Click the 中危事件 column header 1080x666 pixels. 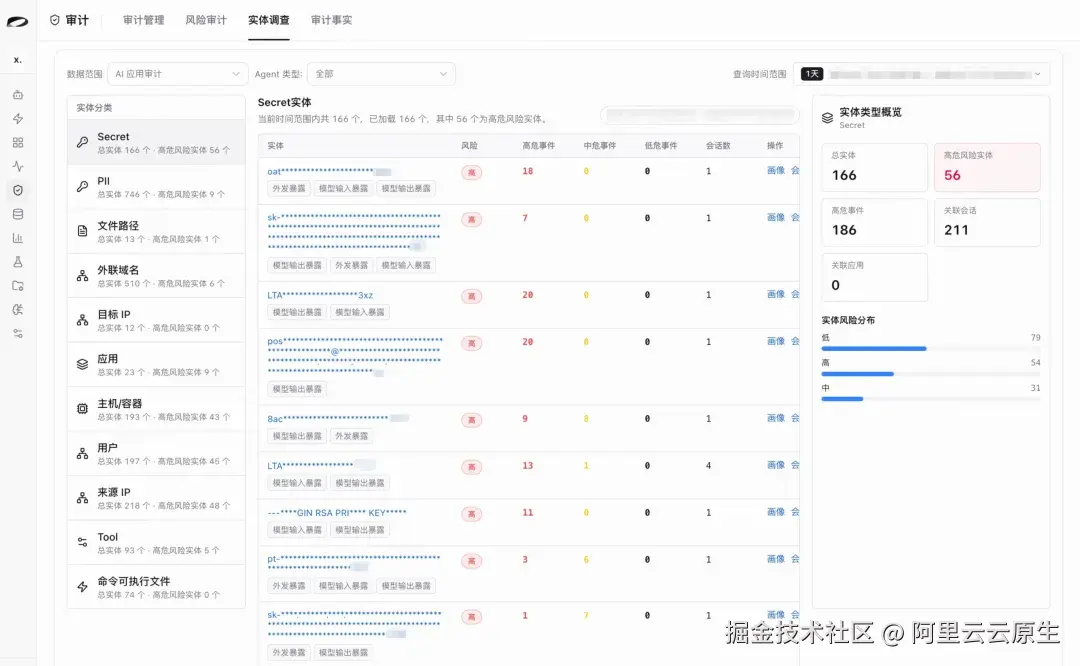coord(599,145)
